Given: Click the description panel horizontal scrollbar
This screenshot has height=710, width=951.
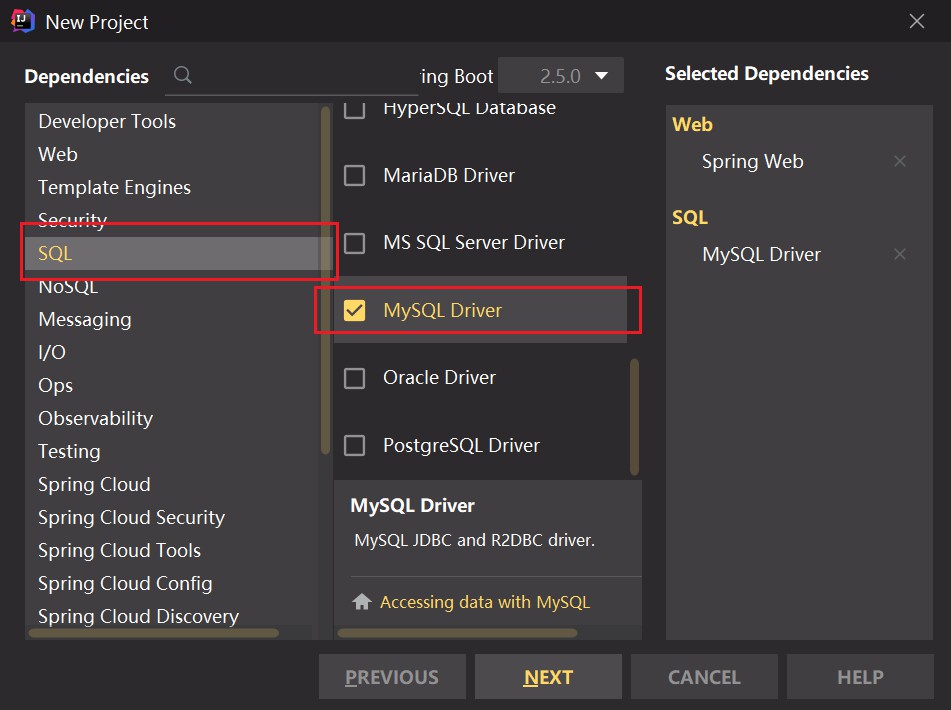Looking at the screenshot, I should (x=457, y=633).
